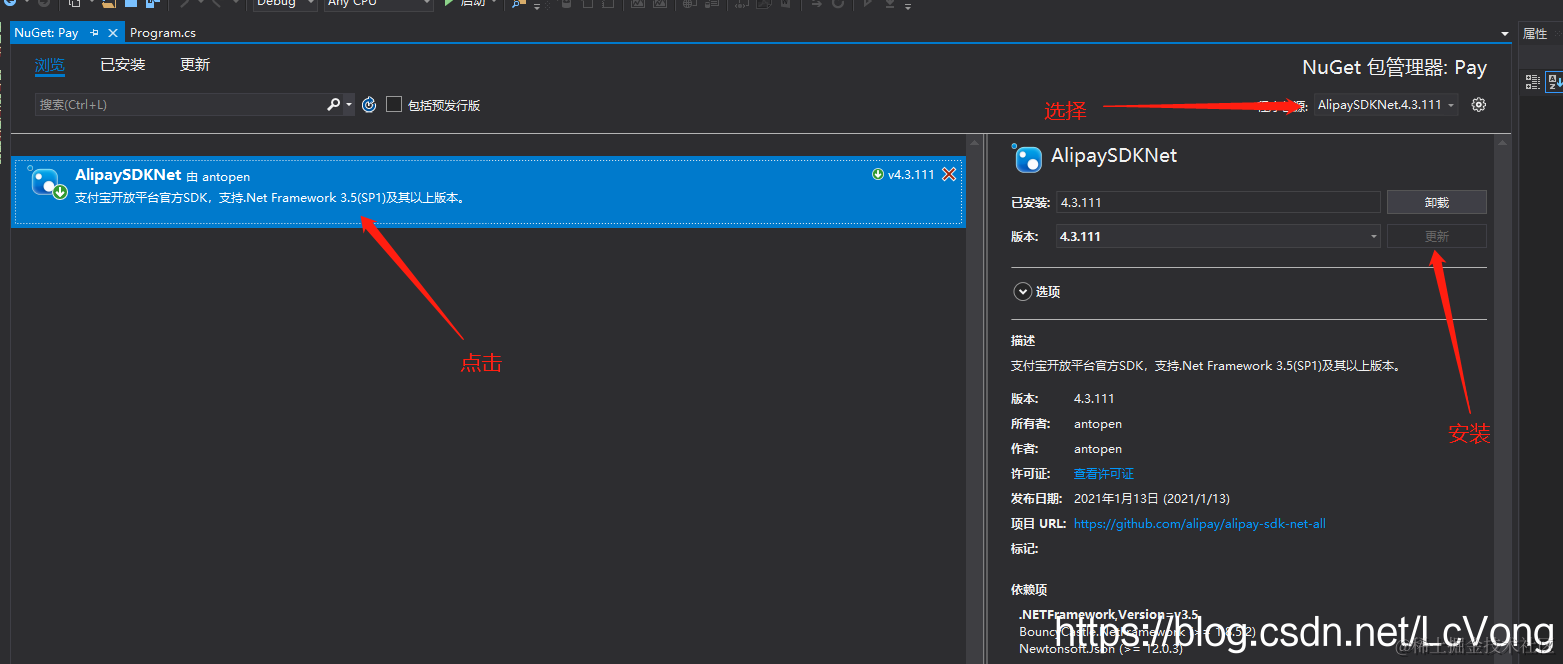1563x664 pixels.
Task: Open package source settings gear
Action: point(1479,104)
